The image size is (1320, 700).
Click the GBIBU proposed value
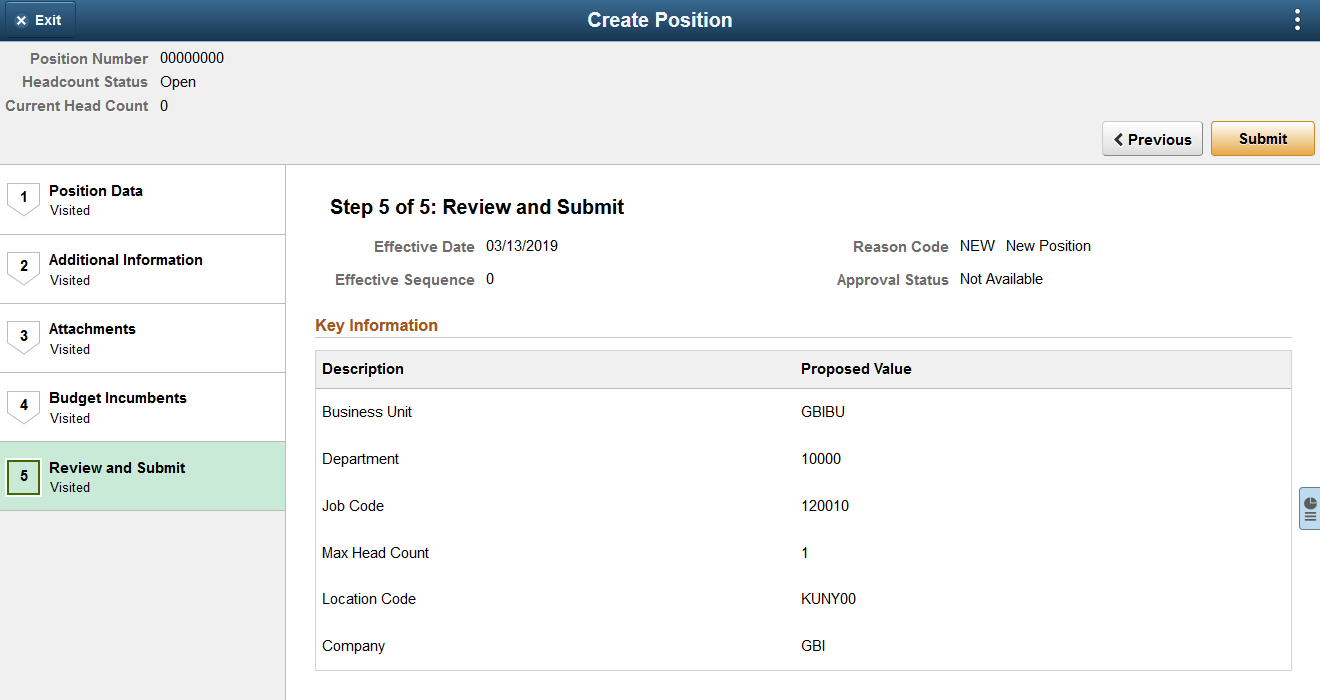click(823, 412)
